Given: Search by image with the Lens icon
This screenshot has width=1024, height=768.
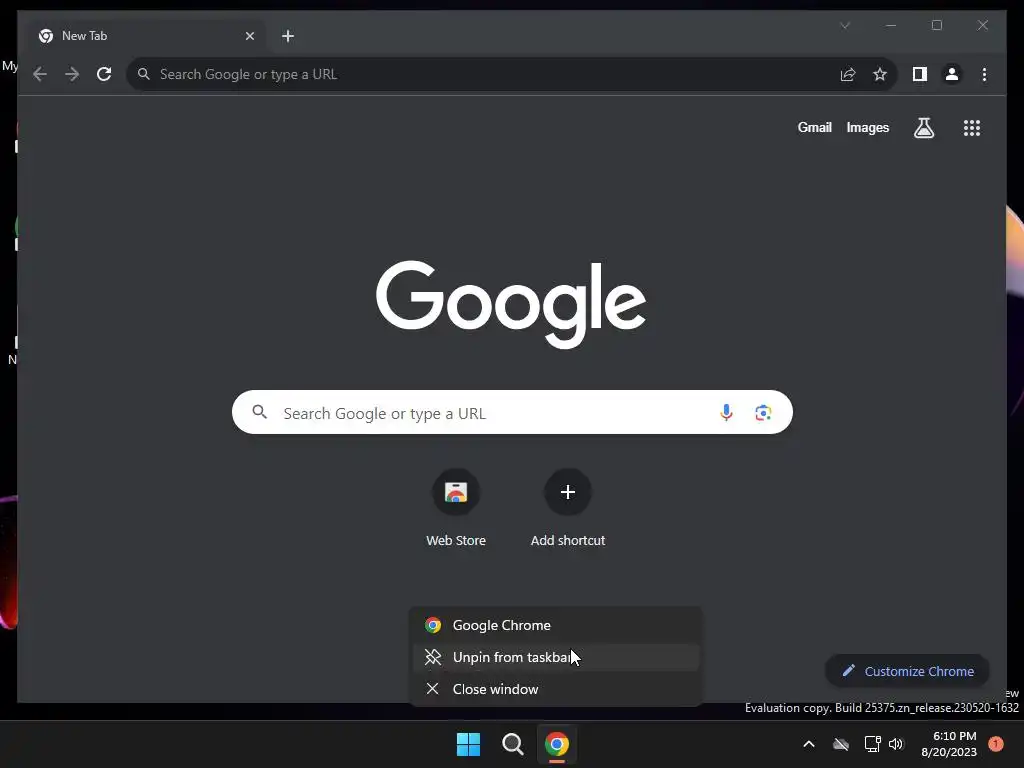Looking at the screenshot, I should [x=763, y=413].
